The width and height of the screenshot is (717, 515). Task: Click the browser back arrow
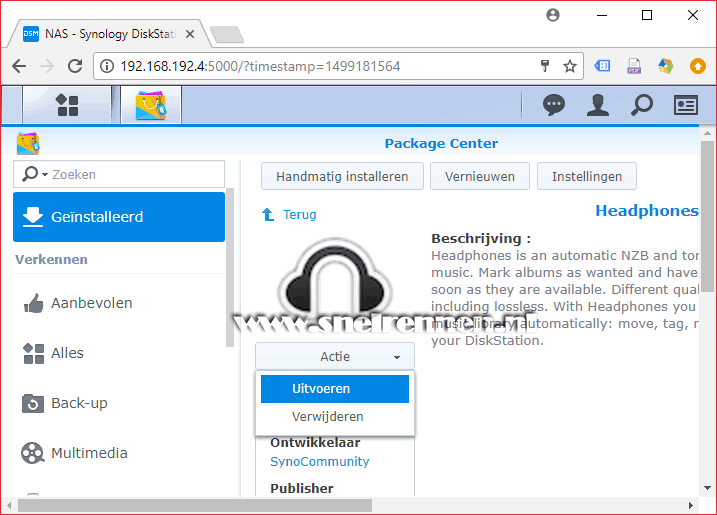coord(19,66)
